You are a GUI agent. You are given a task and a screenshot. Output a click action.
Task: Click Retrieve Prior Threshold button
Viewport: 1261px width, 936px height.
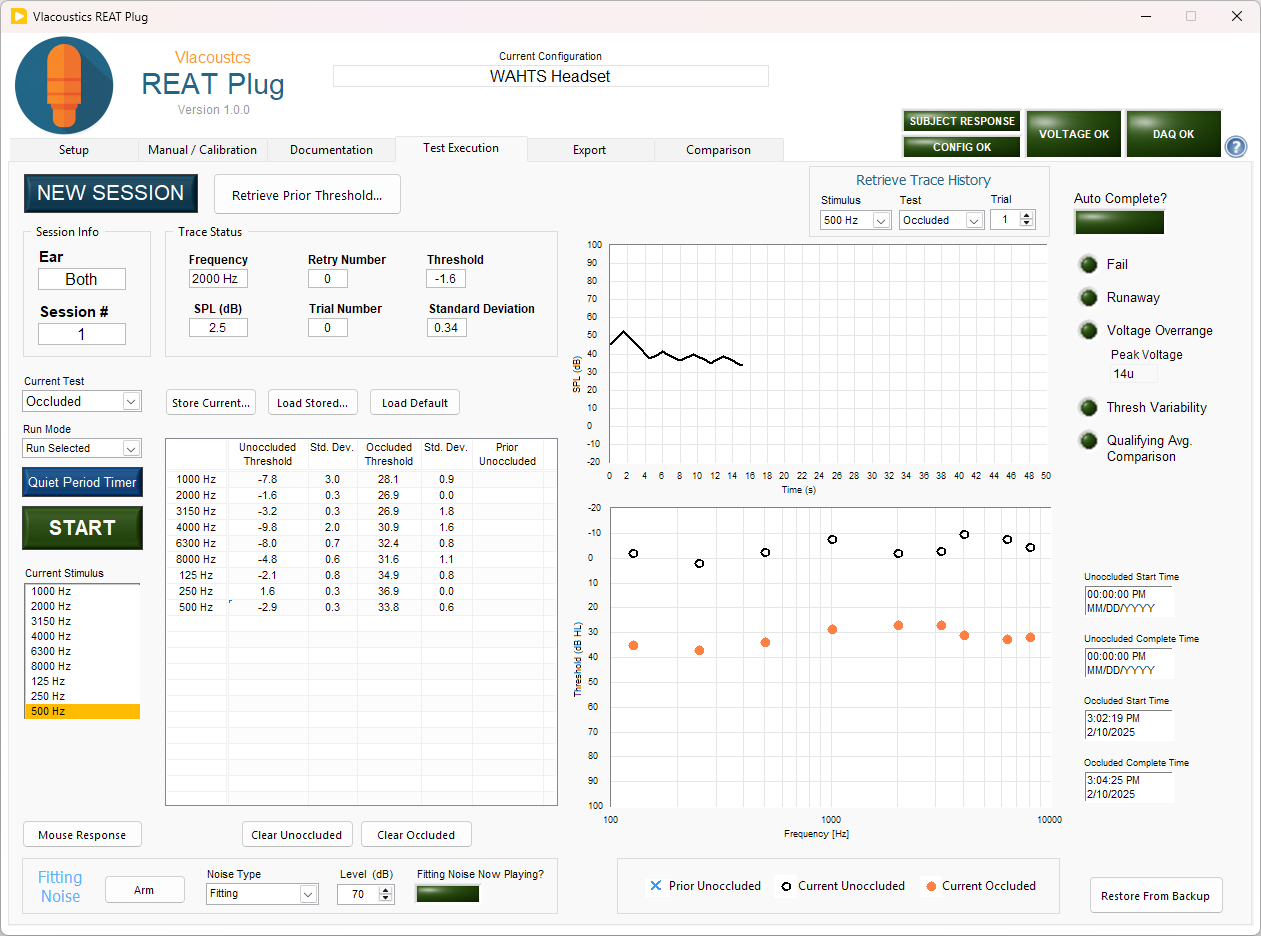pos(307,195)
